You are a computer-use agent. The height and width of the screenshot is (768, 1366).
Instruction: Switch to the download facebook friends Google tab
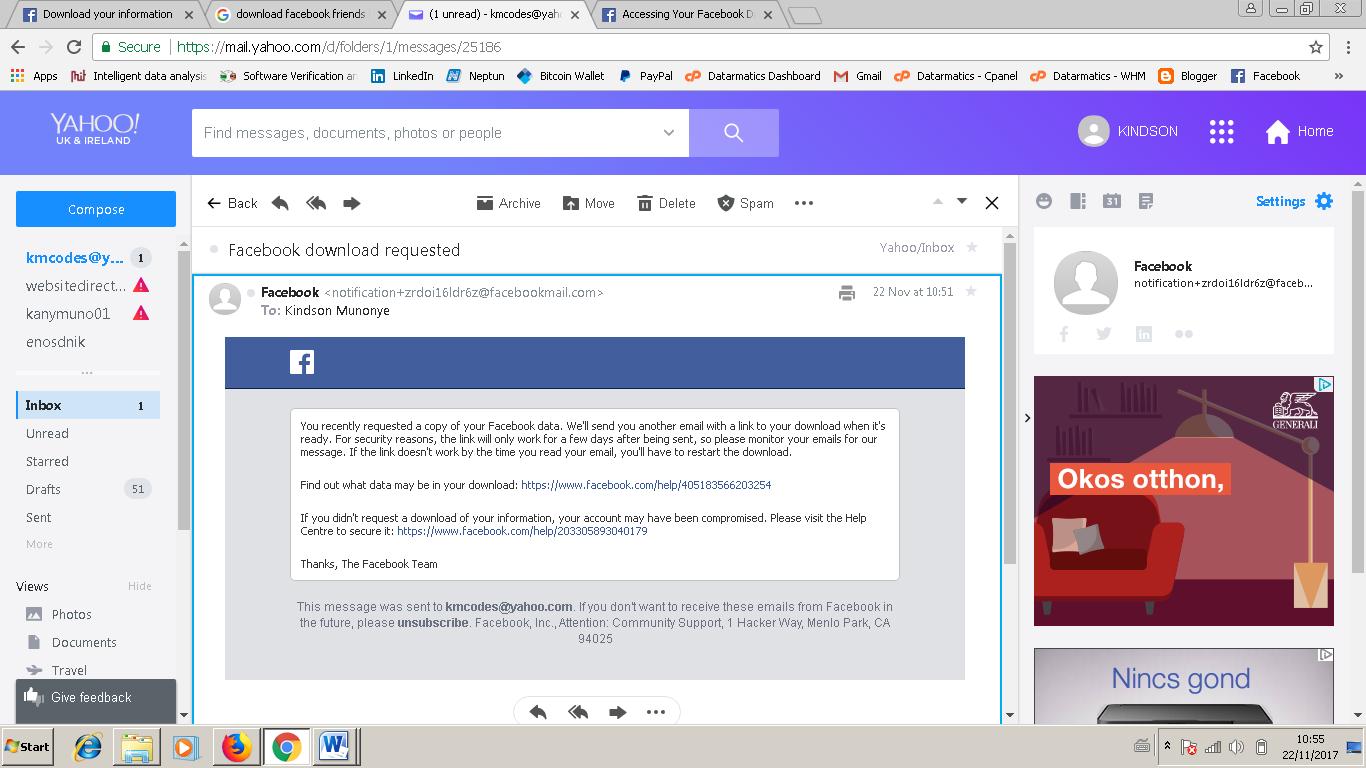click(298, 14)
